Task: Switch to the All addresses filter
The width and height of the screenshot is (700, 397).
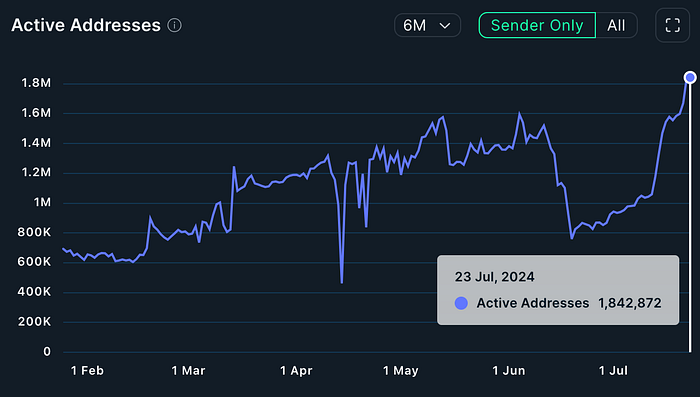Action: [x=616, y=25]
